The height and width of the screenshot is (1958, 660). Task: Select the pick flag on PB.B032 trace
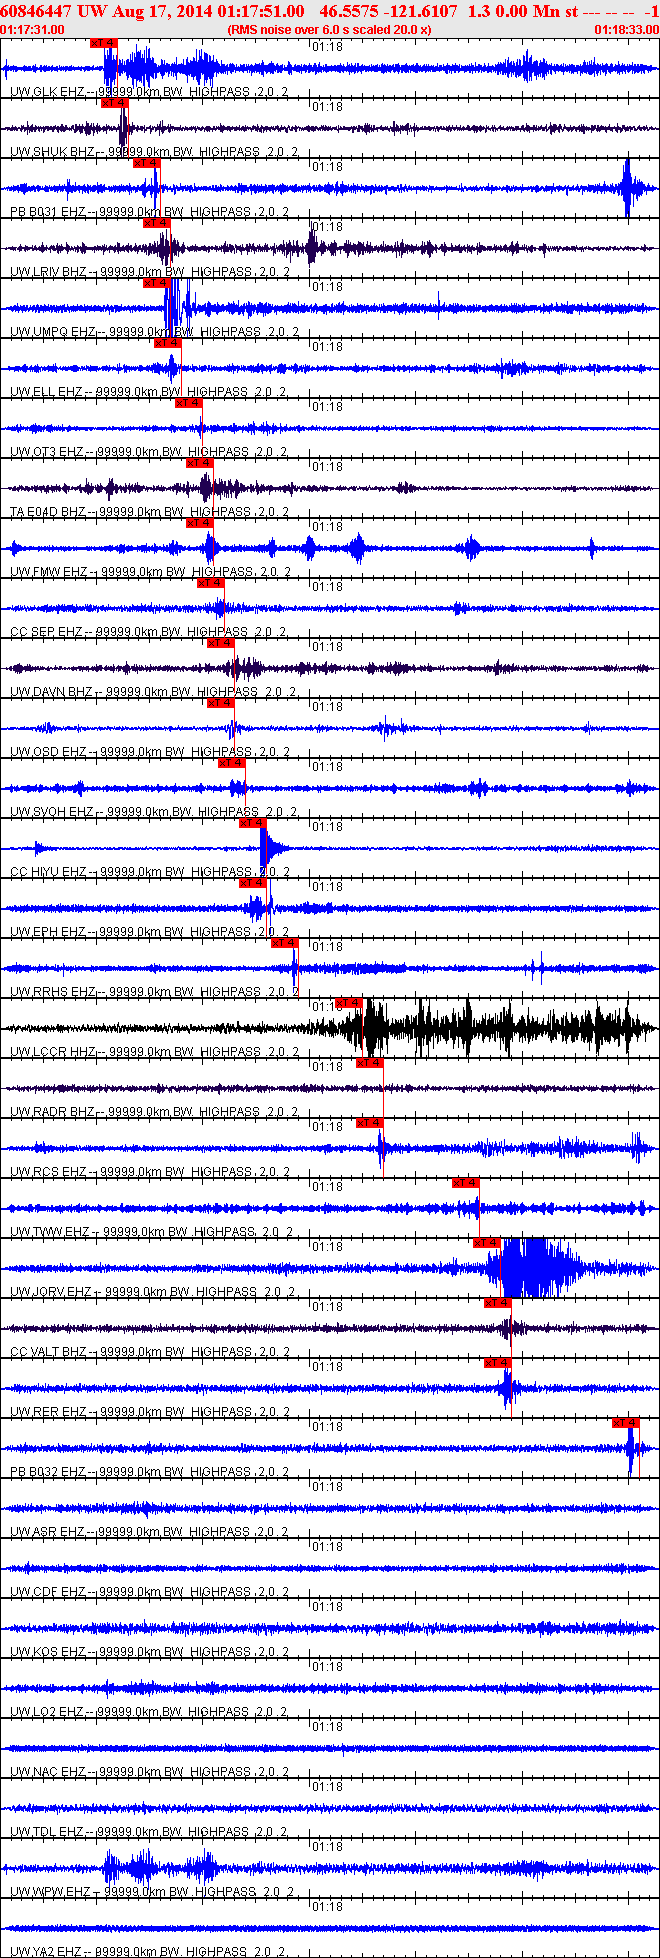pyautogui.click(x=625, y=1423)
